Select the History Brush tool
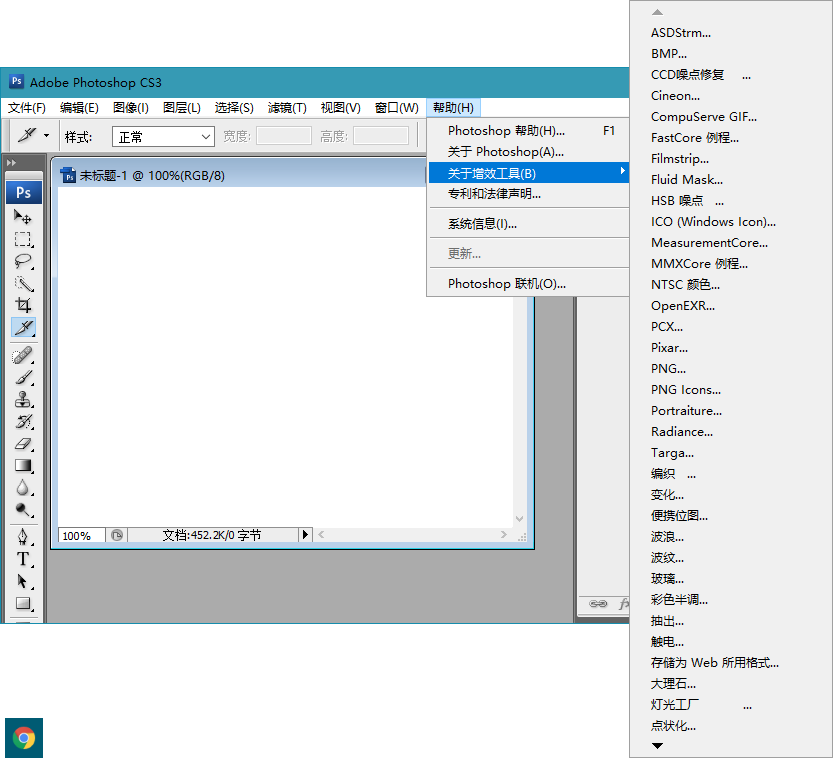 [22, 422]
